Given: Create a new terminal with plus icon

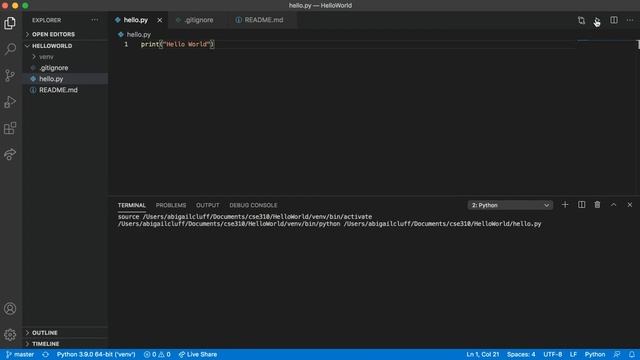Looking at the screenshot, I should (x=565, y=204).
